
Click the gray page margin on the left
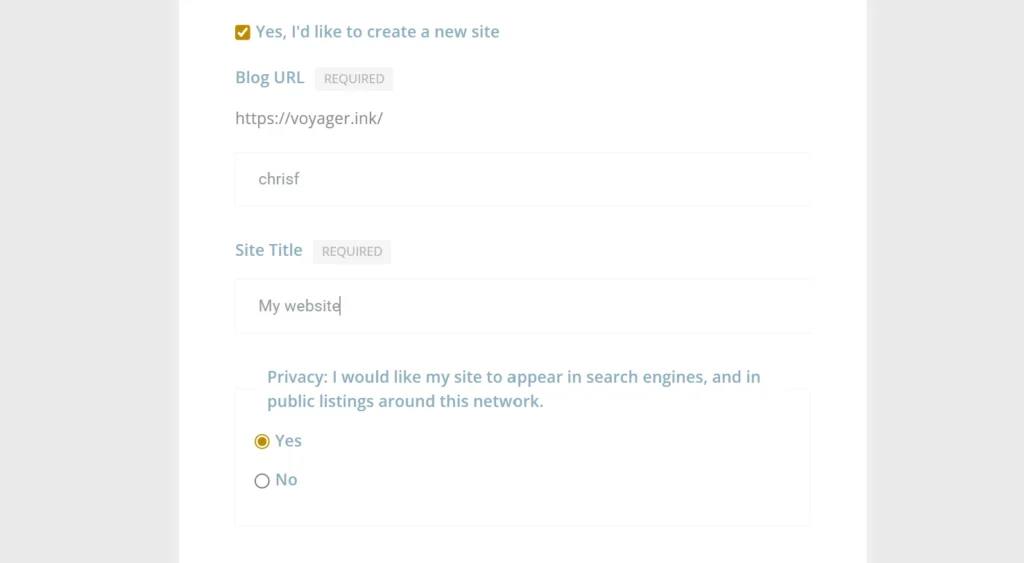[89, 280]
